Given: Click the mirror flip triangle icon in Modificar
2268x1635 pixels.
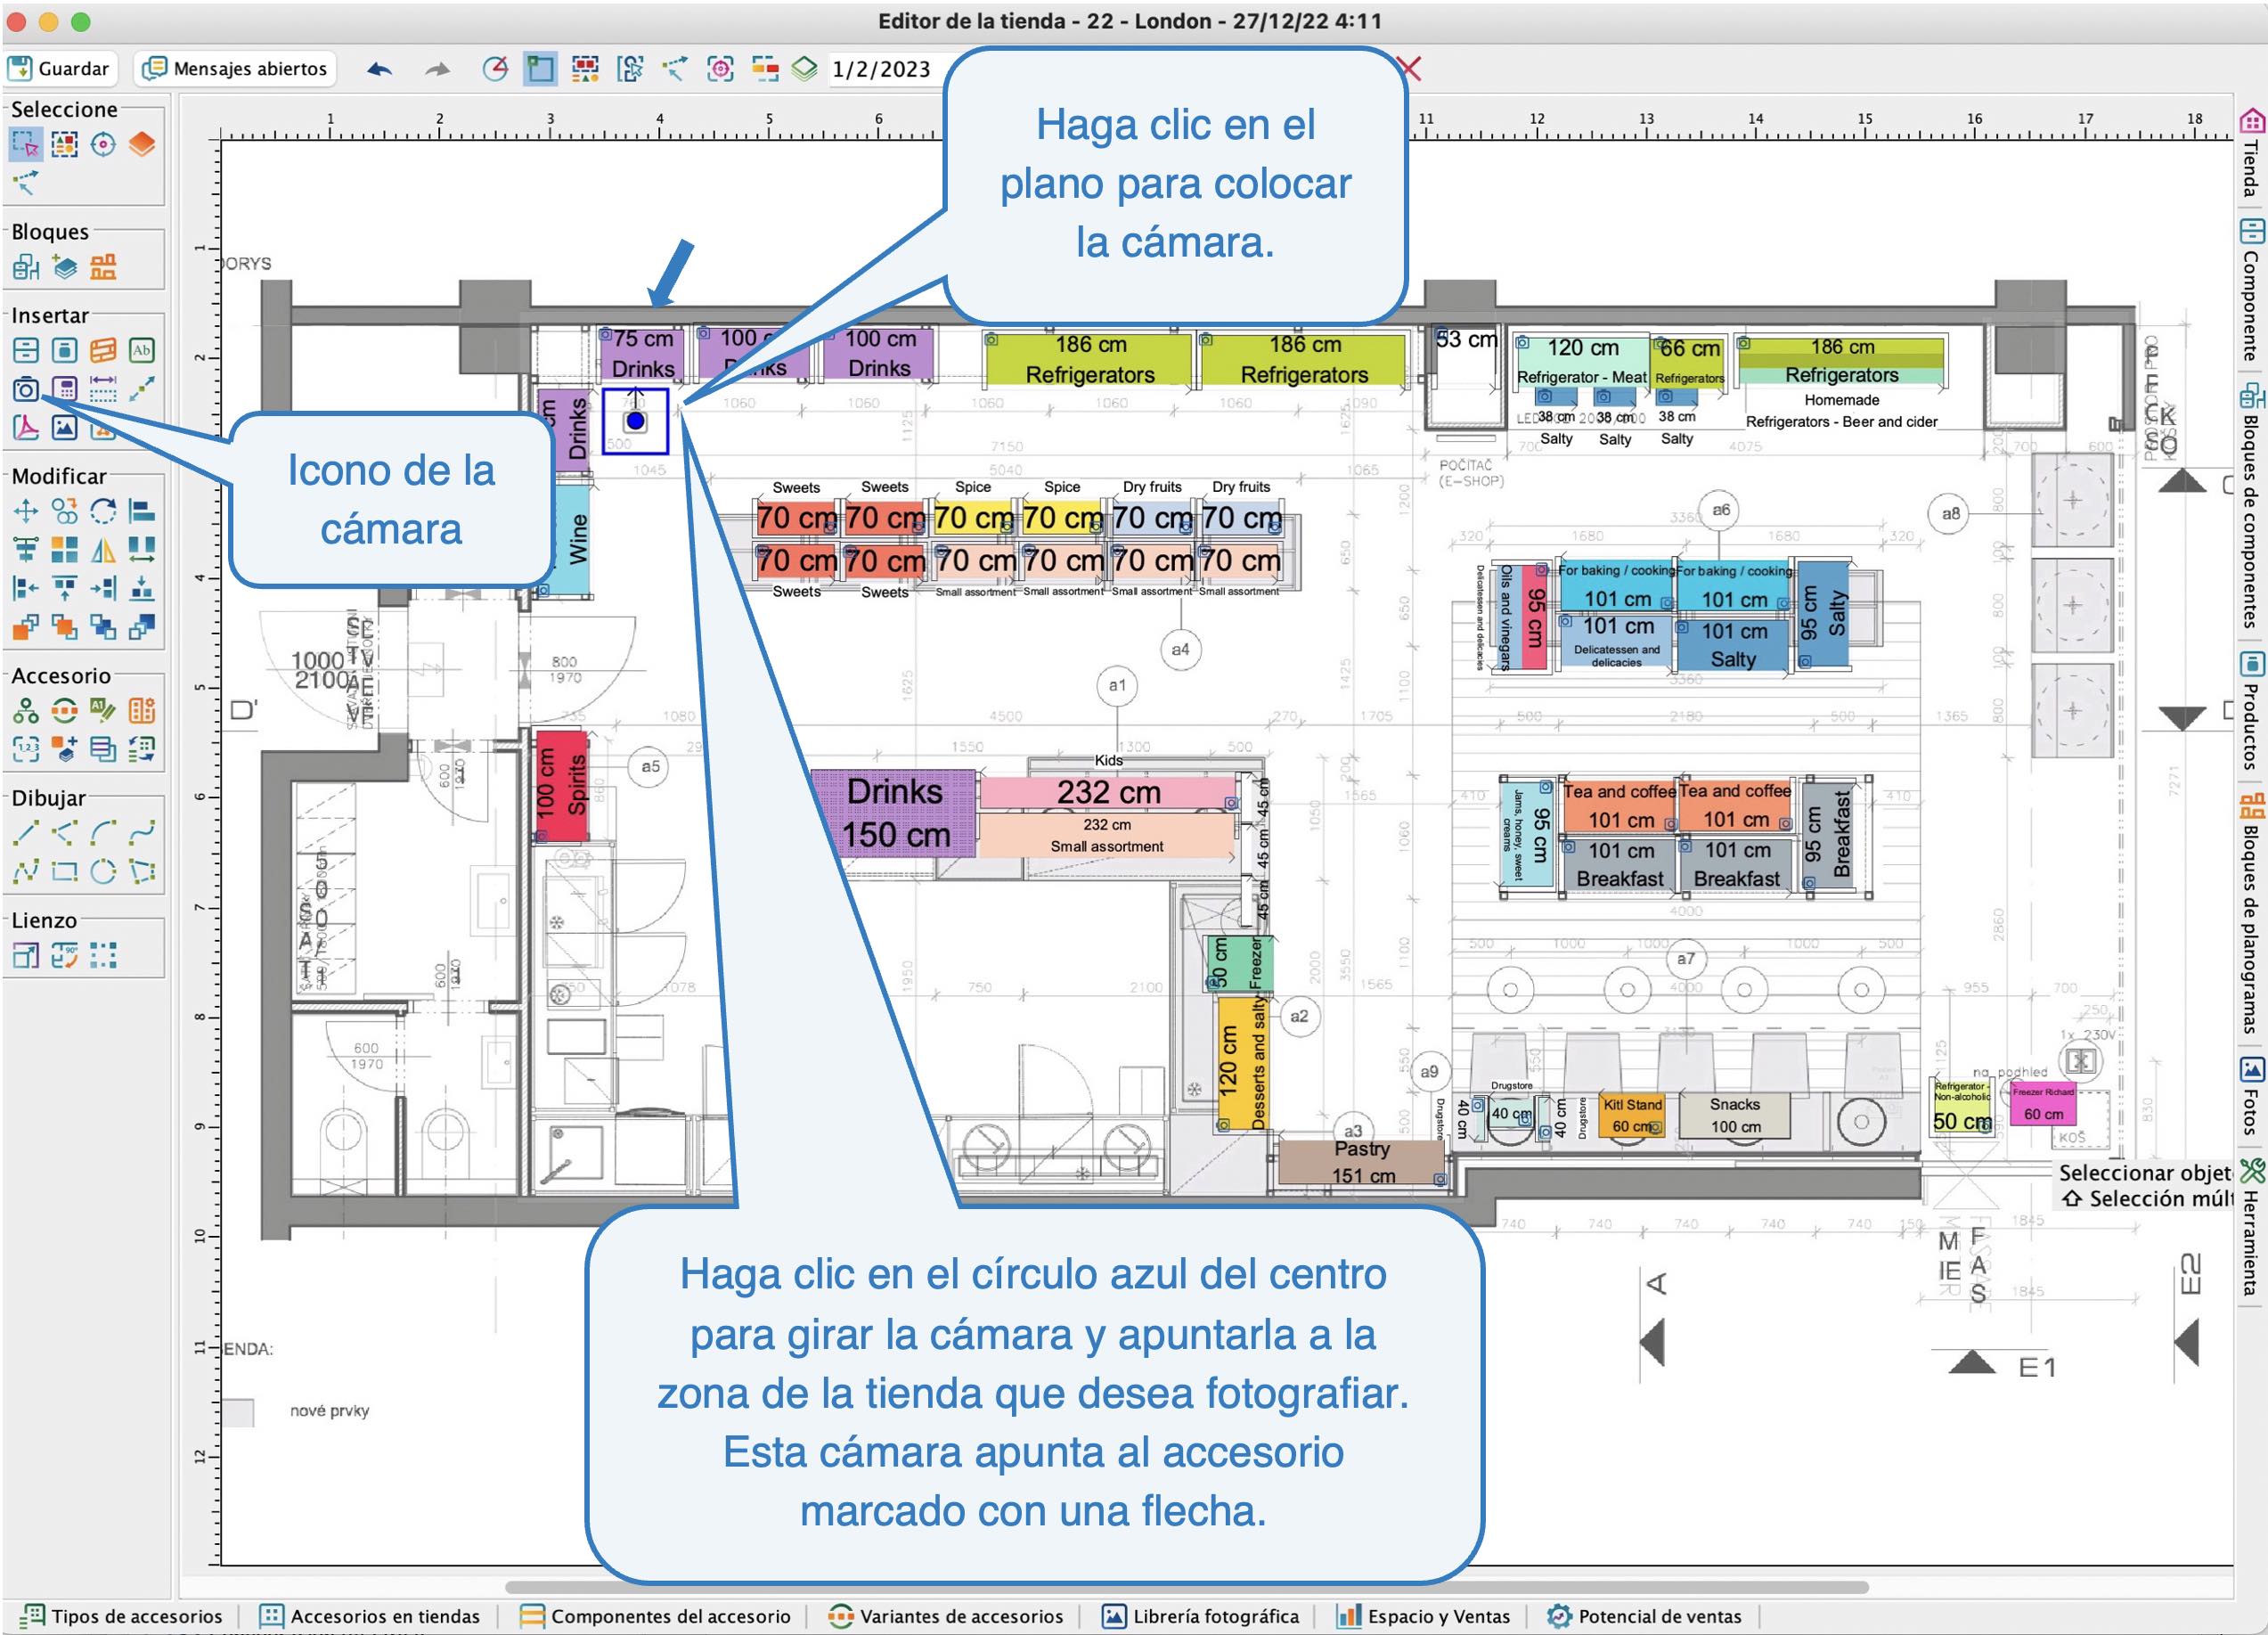Looking at the screenshot, I should click(103, 550).
